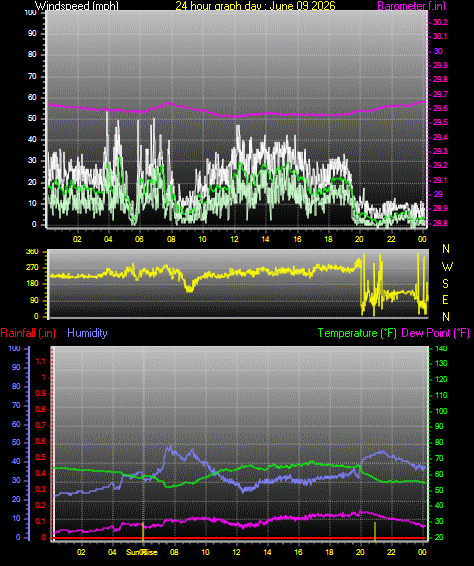Click the W compass direction label
Image resolution: width=474 pixels, height=566 pixels.
click(447, 267)
